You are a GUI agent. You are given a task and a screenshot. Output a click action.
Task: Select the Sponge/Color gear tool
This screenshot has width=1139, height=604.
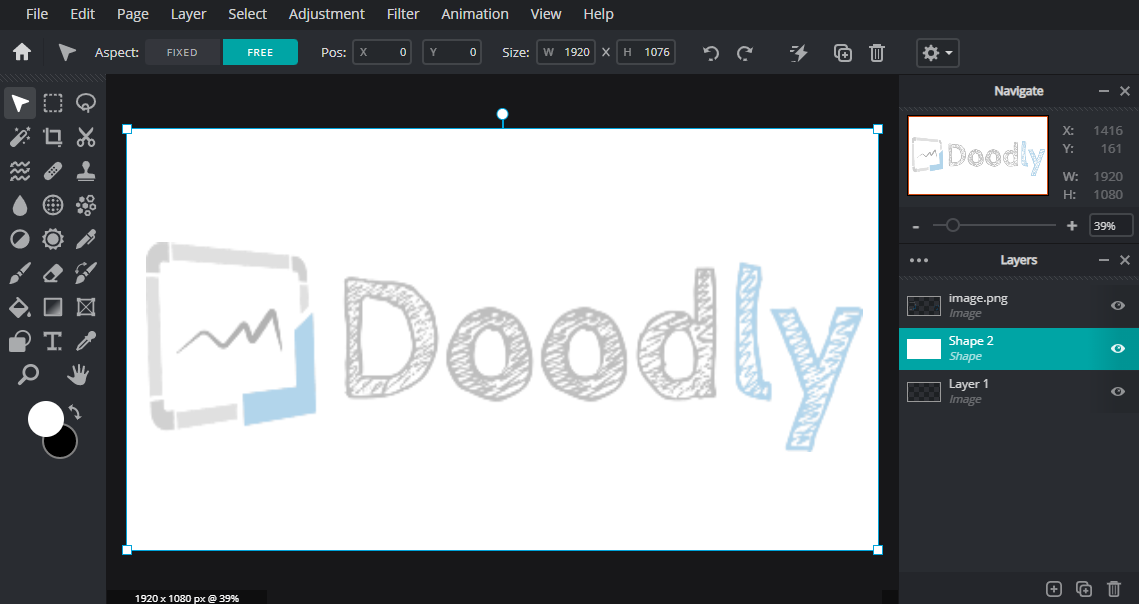tap(53, 239)
